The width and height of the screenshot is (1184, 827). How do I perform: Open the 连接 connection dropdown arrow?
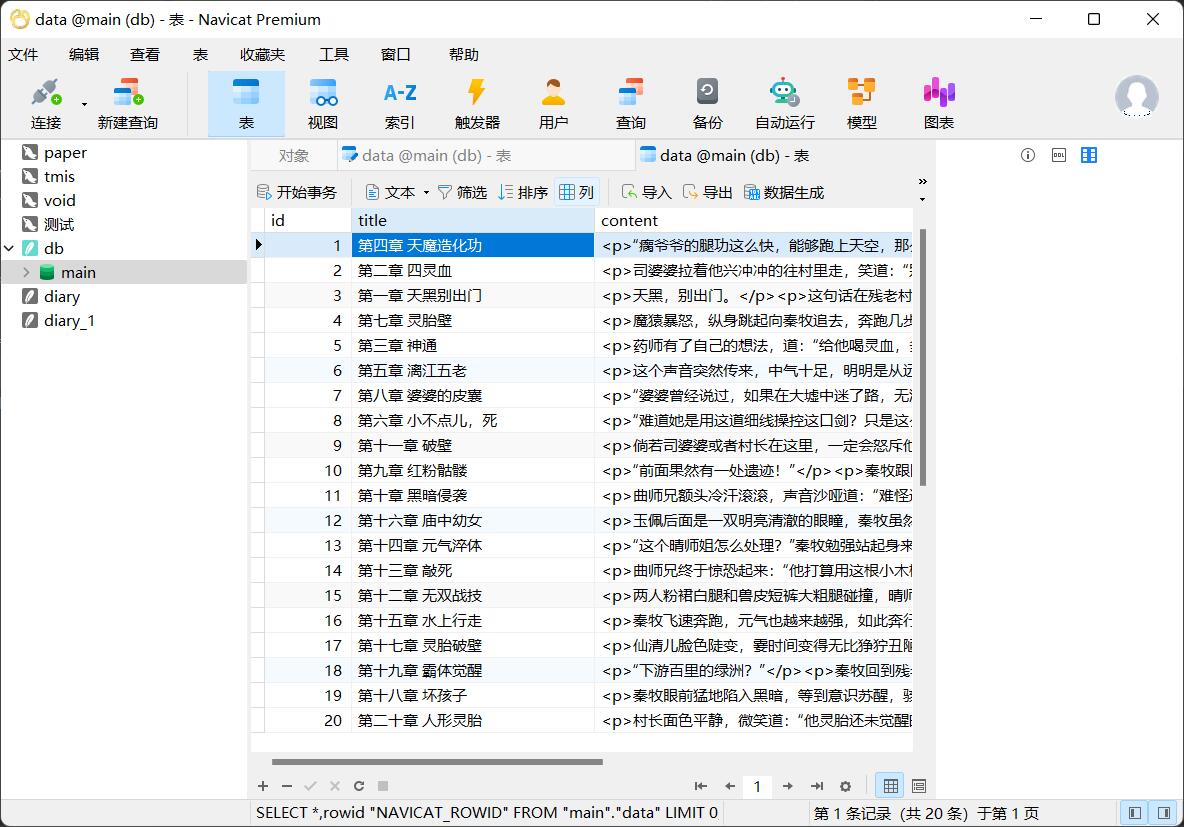coord(84,104)
